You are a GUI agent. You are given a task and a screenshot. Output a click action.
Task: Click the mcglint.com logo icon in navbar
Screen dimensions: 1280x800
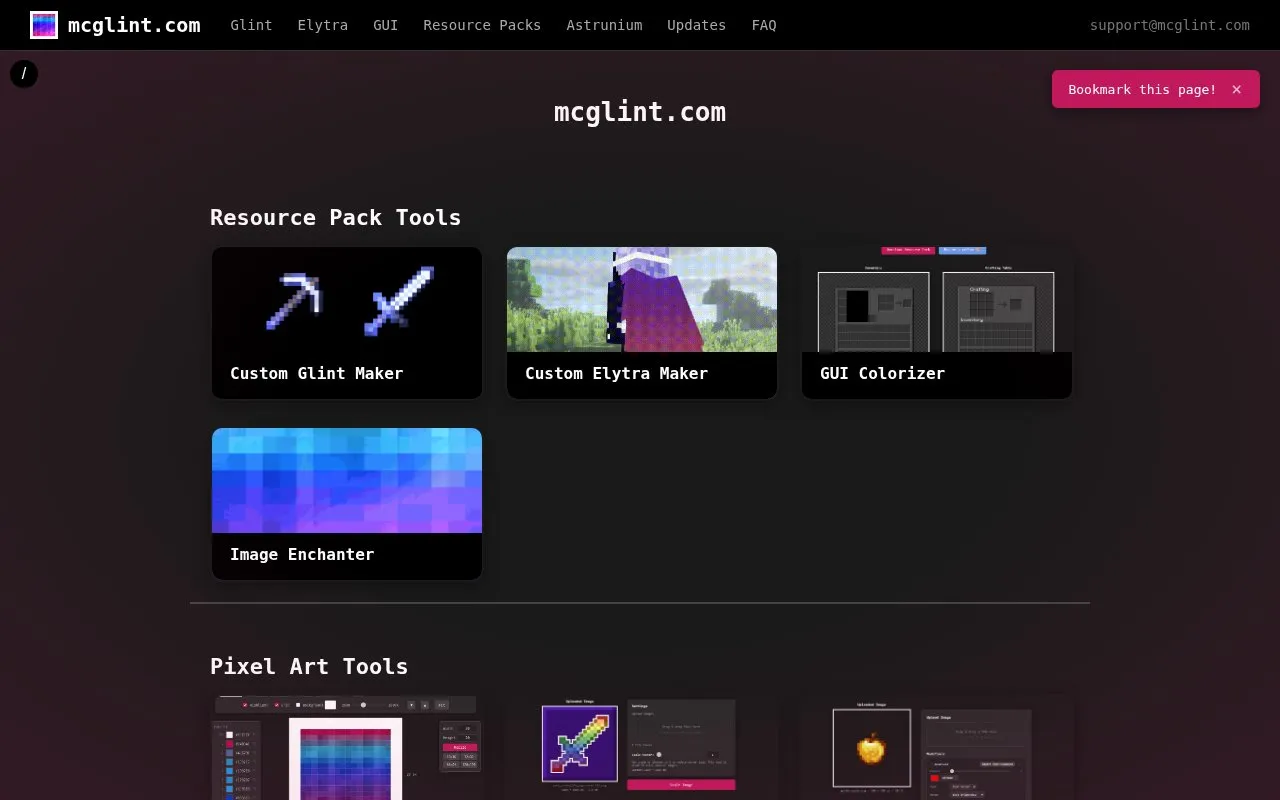click(44, 25)
